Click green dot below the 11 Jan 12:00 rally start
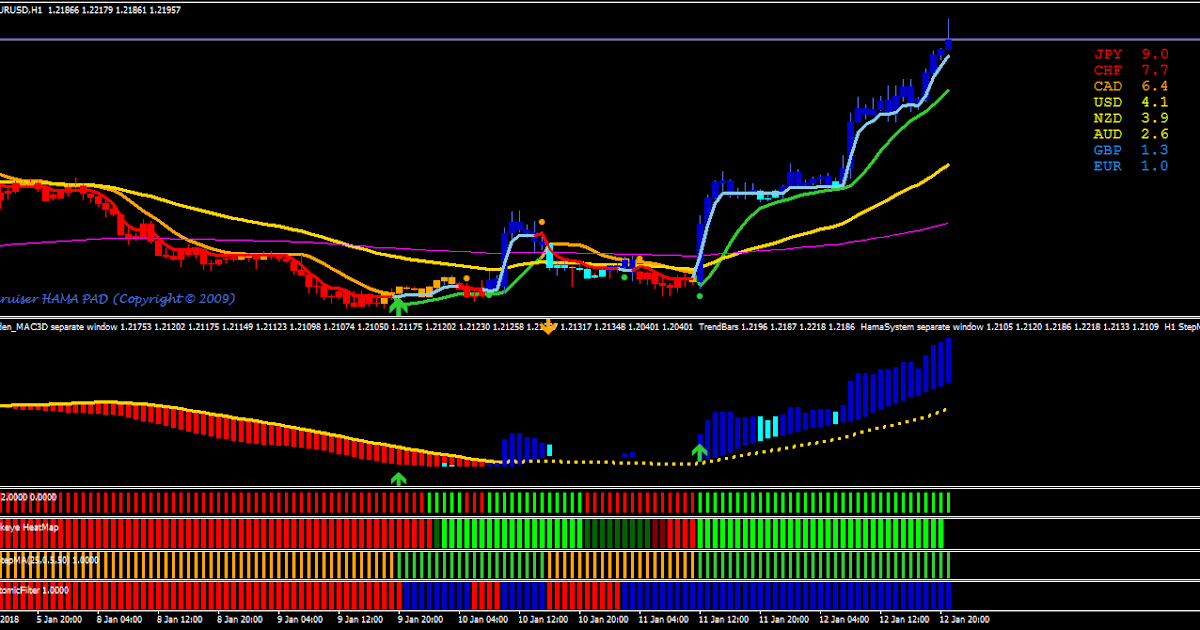The width and height of the screenshot is (1200, 630). 700,295
